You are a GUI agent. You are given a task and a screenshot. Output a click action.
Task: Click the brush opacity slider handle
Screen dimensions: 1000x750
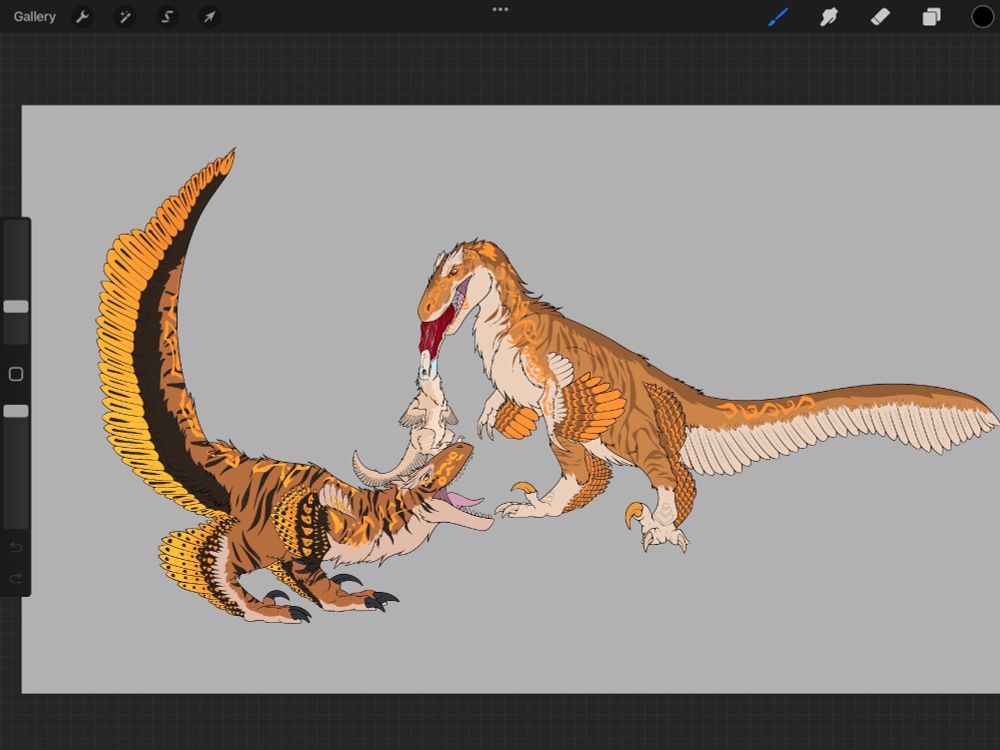pos(16,411)
